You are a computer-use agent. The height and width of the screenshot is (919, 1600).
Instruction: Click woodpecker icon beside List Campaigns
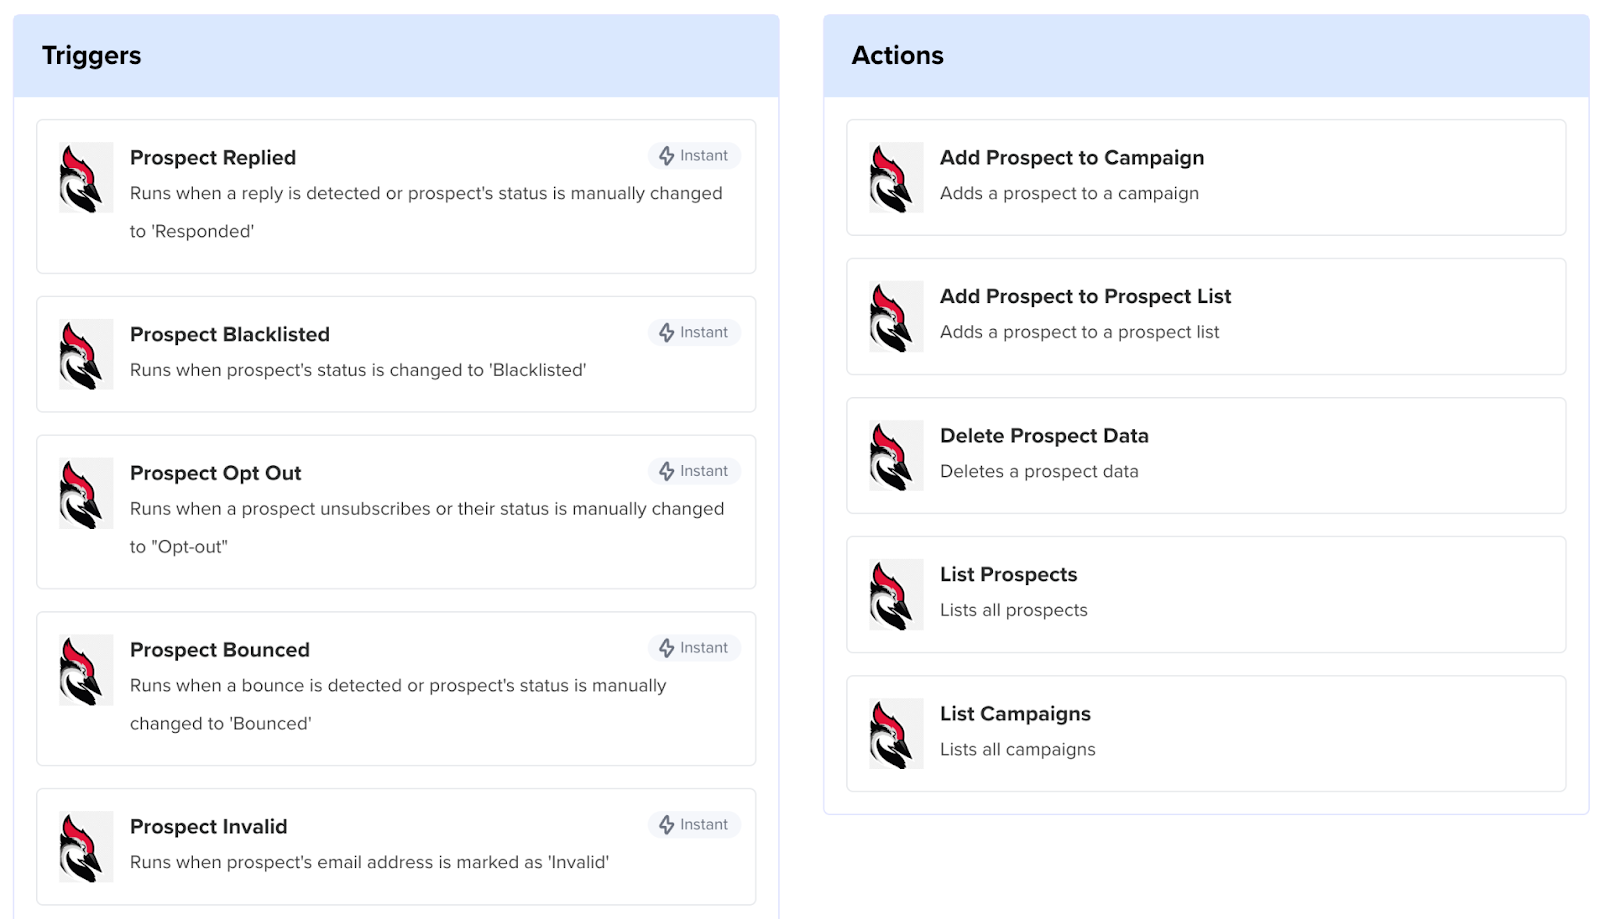point(895,734)
